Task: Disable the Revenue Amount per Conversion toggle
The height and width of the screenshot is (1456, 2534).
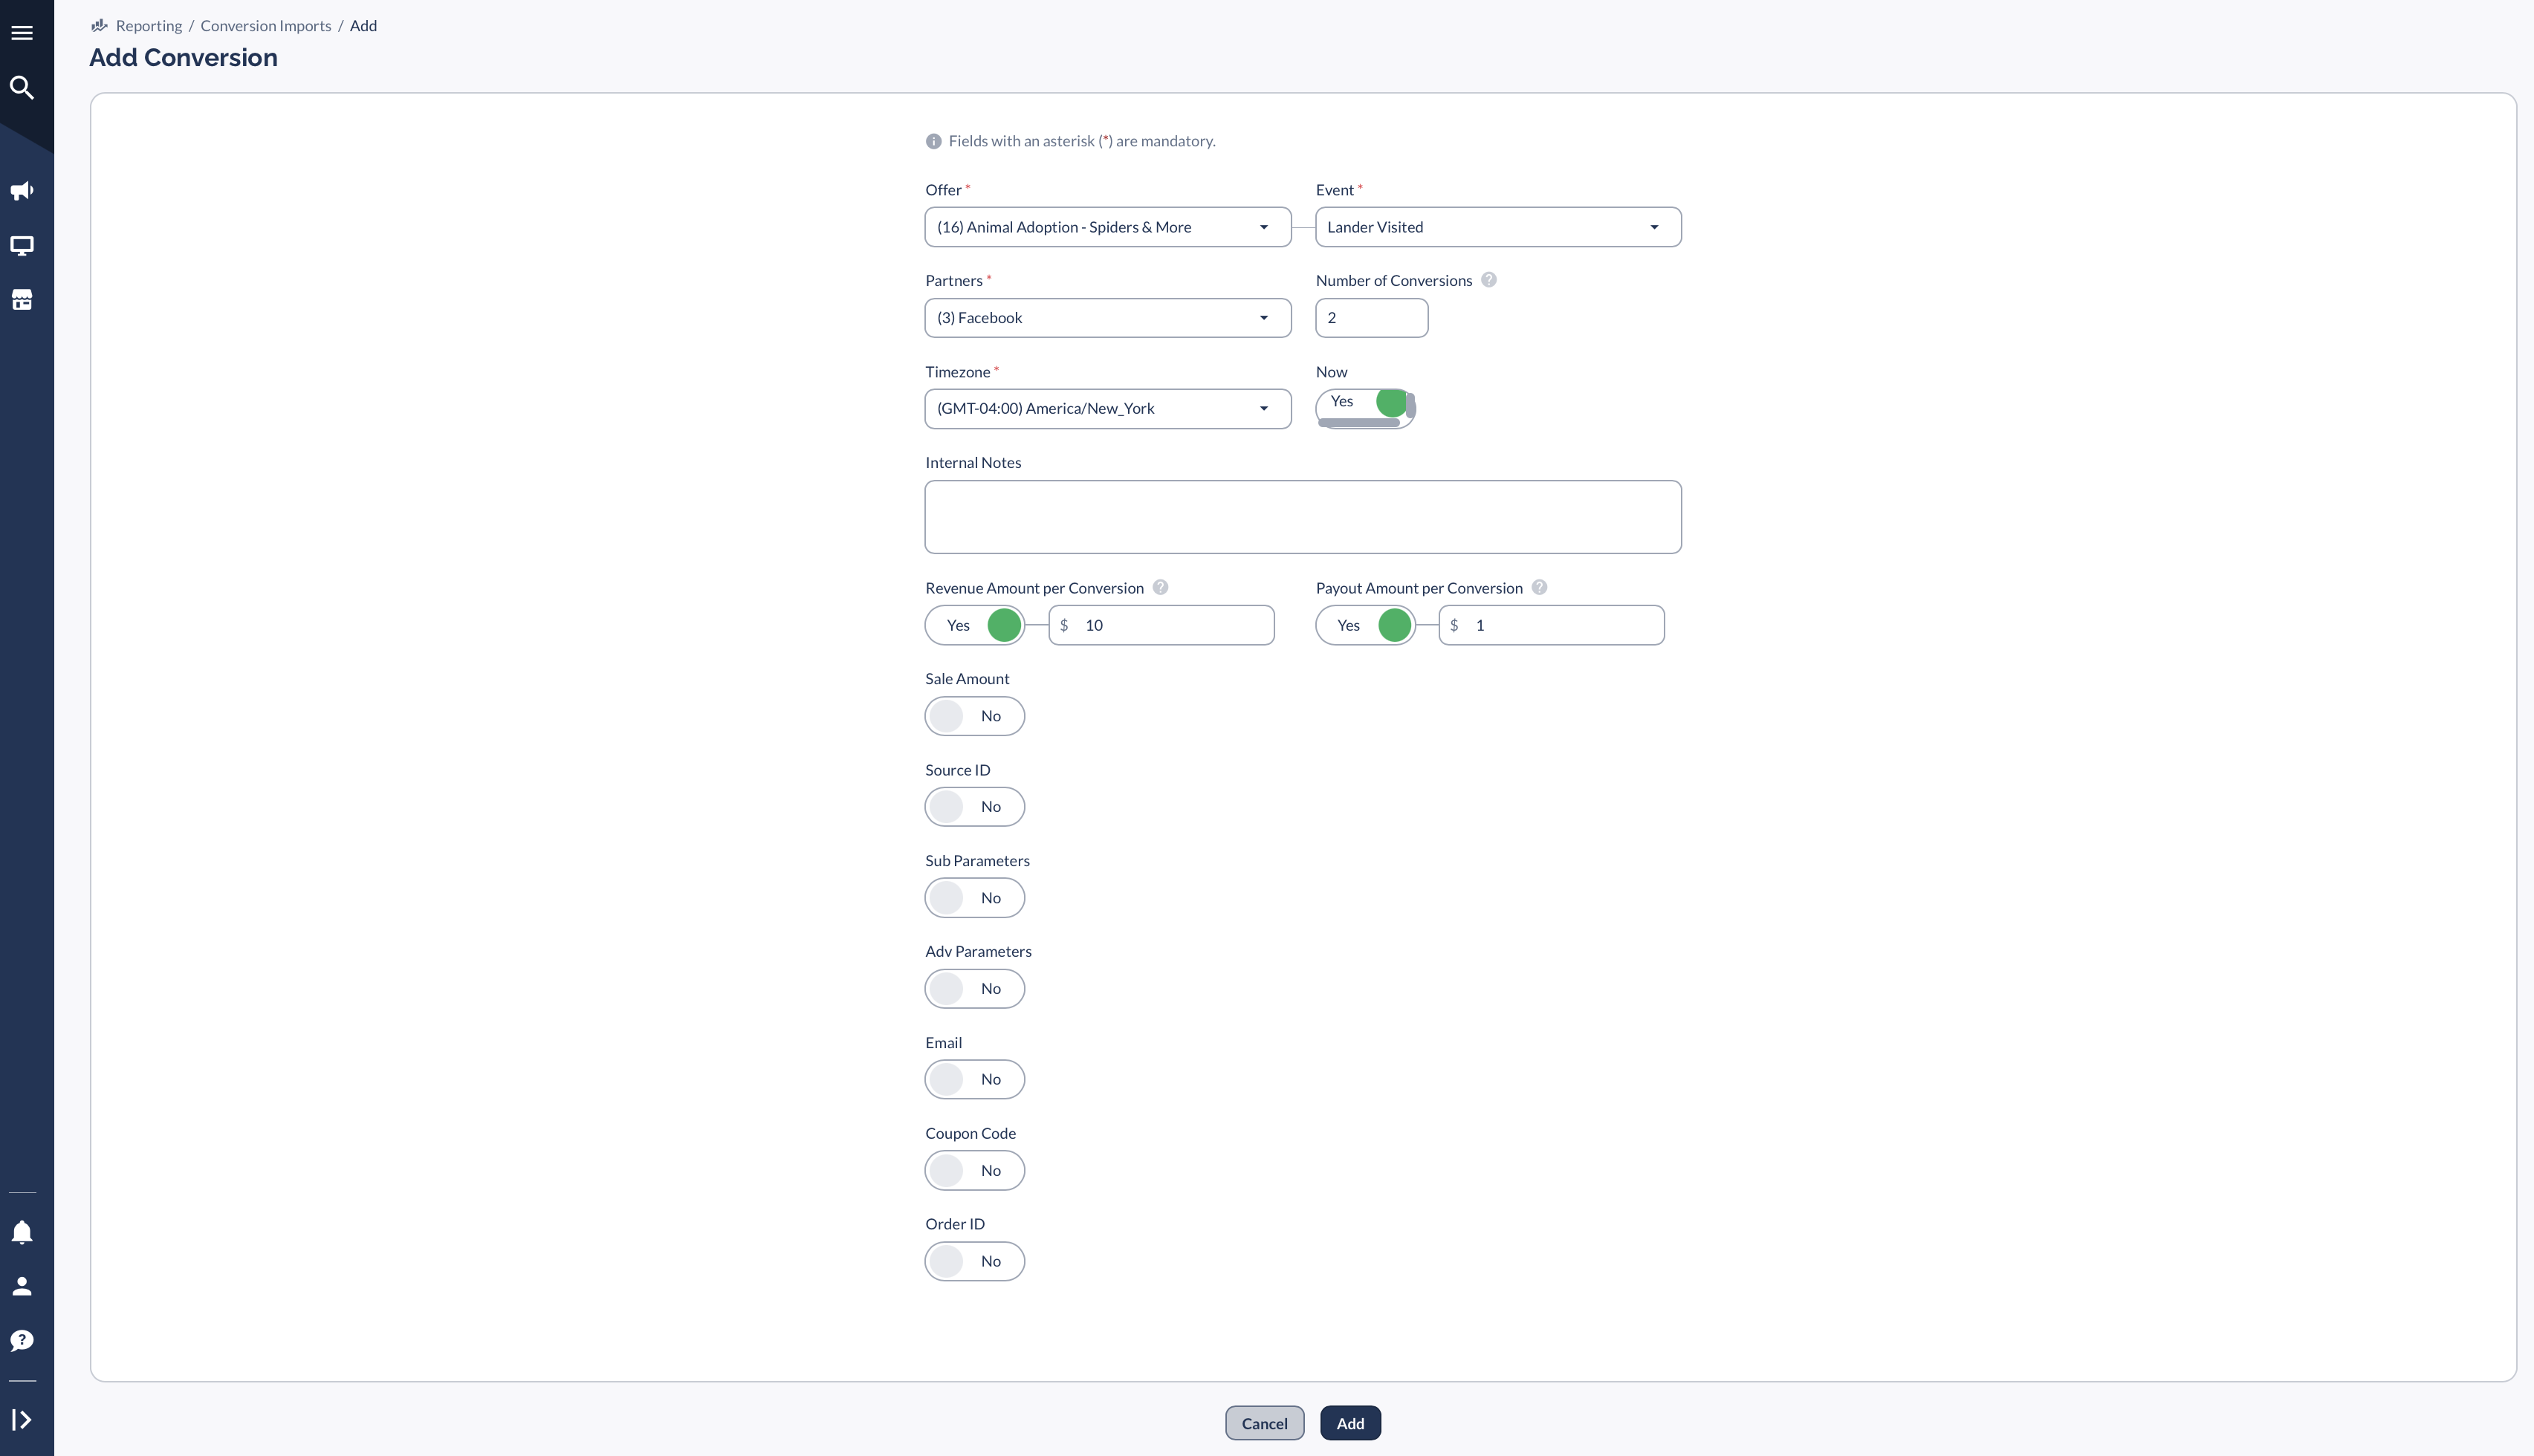Action: pyautogui.click(x=975, y=625)
